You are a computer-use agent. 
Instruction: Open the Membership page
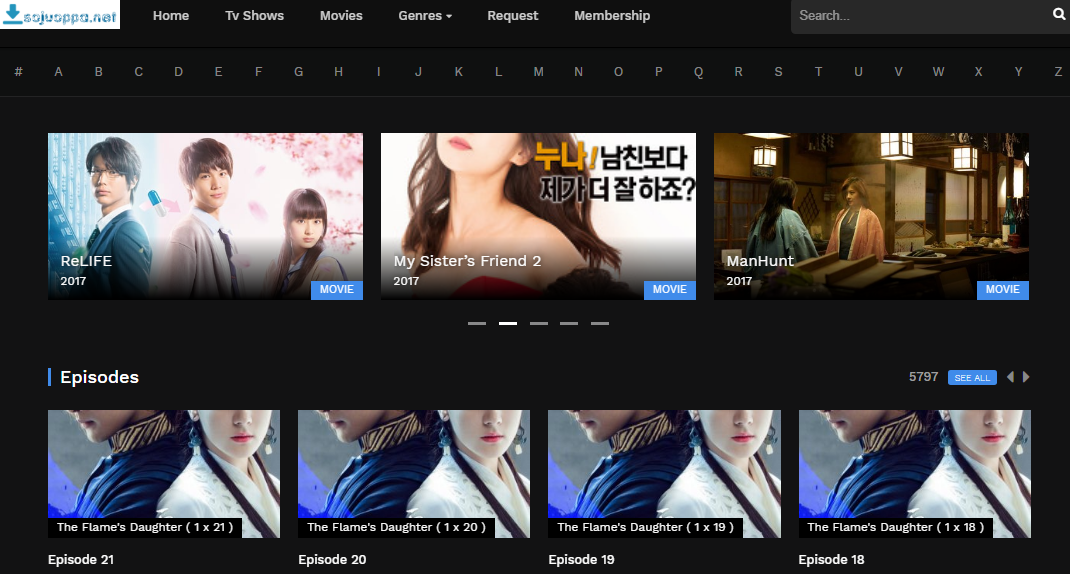coord(612,16)
